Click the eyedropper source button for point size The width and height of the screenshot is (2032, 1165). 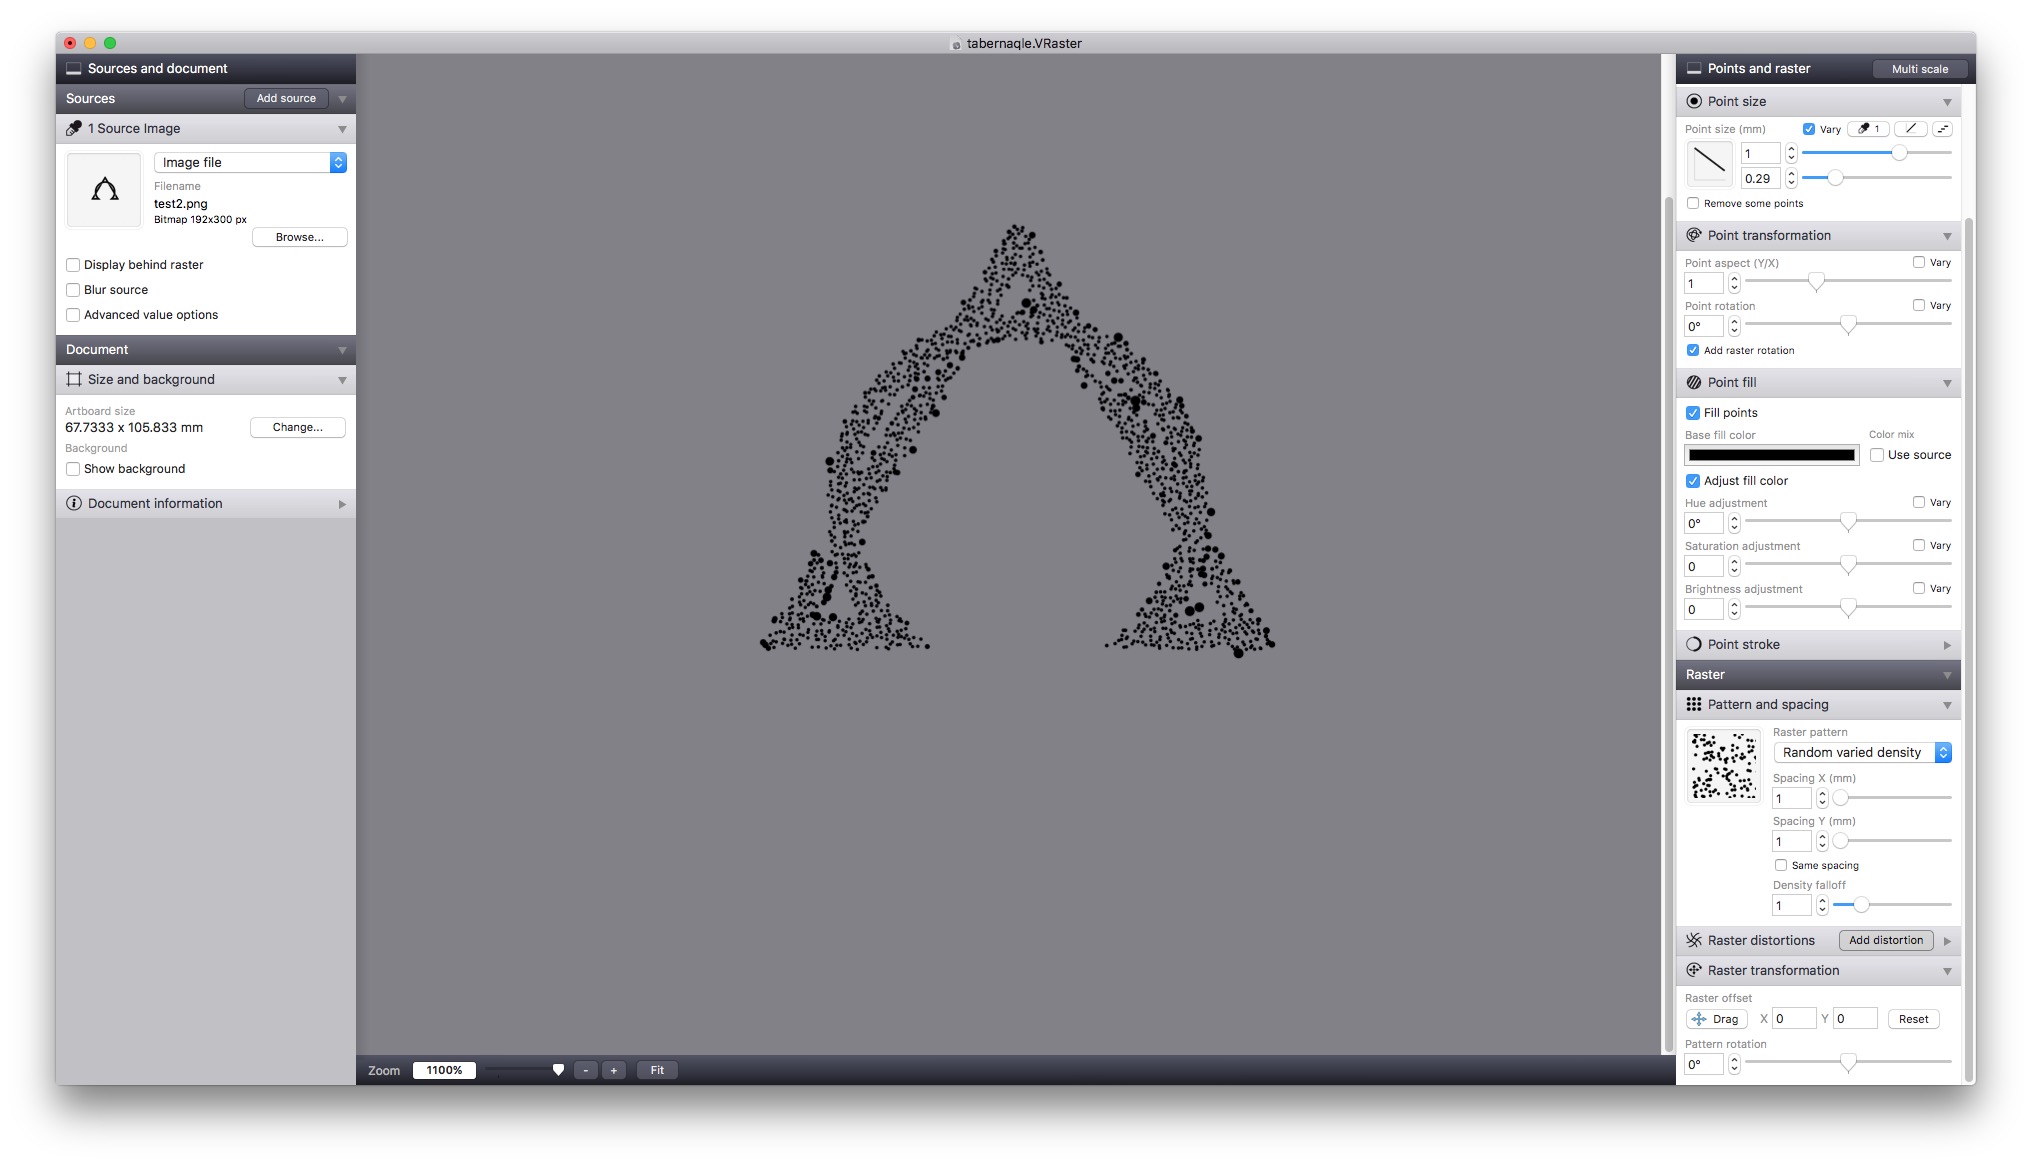[x=1867, y=129]
